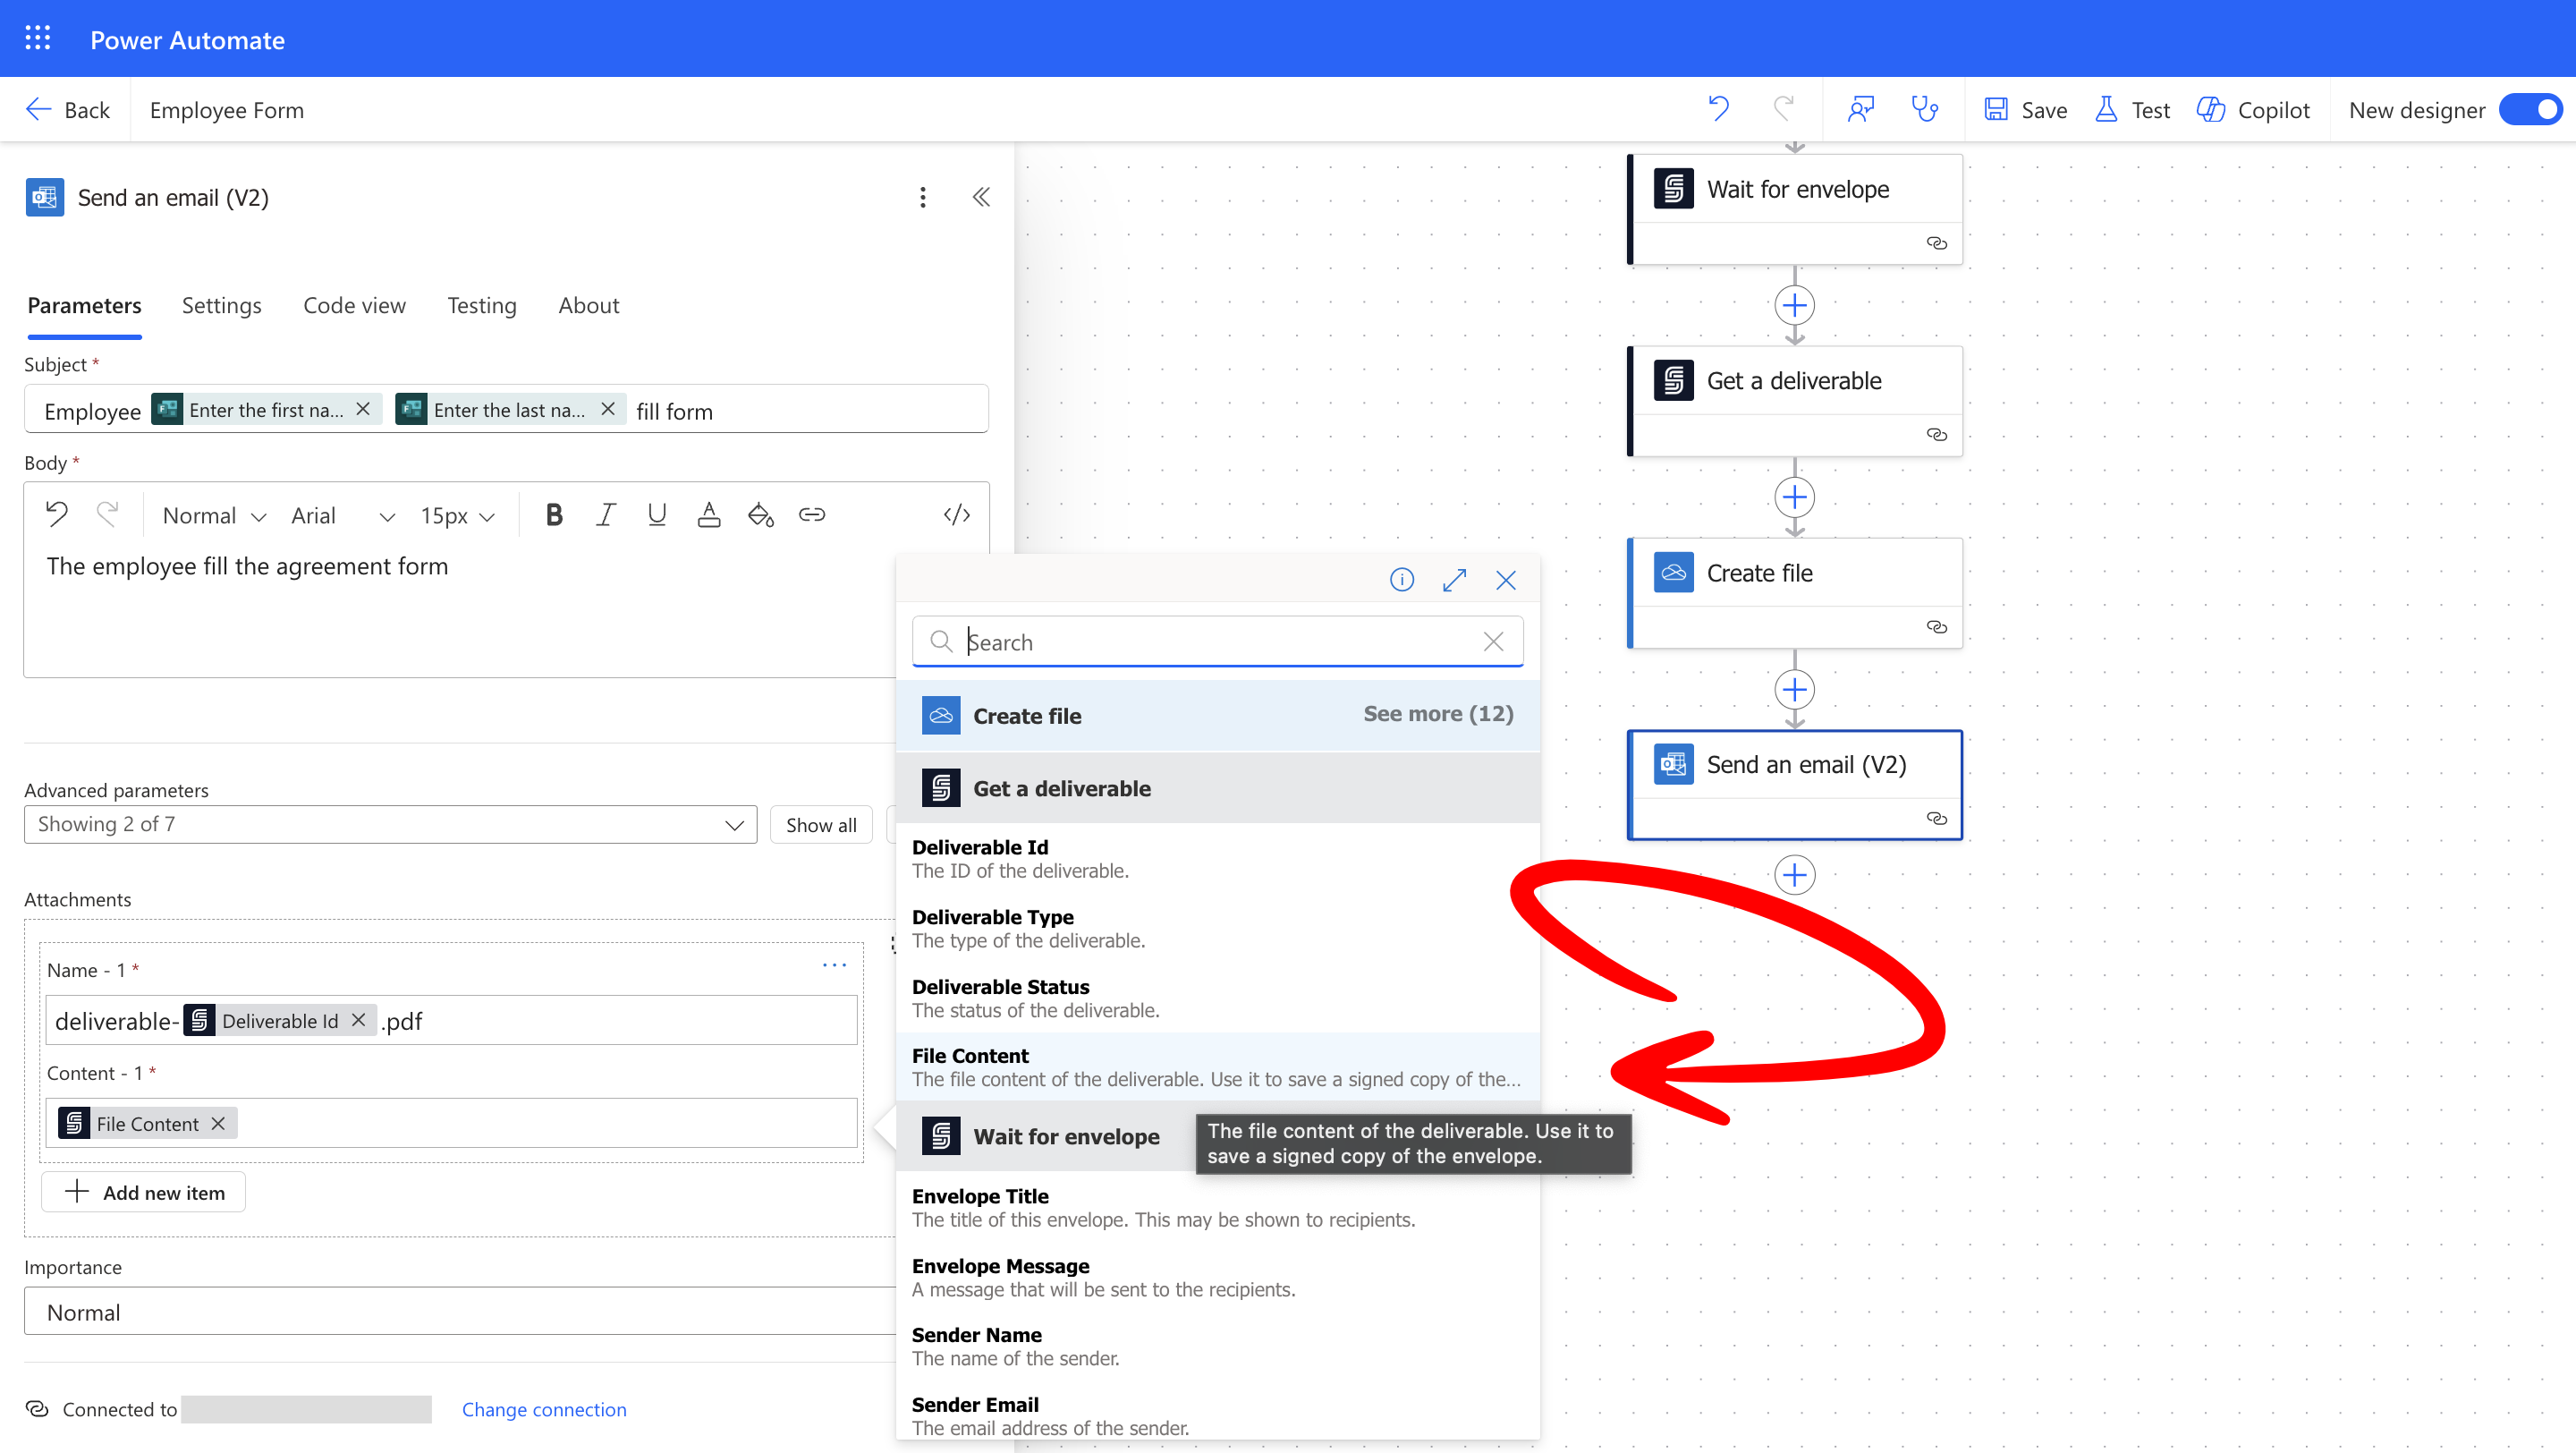Apply bold formatting in body editor
The width and height of the screenshot is (2576, 1453).
(x=554, y=515)
